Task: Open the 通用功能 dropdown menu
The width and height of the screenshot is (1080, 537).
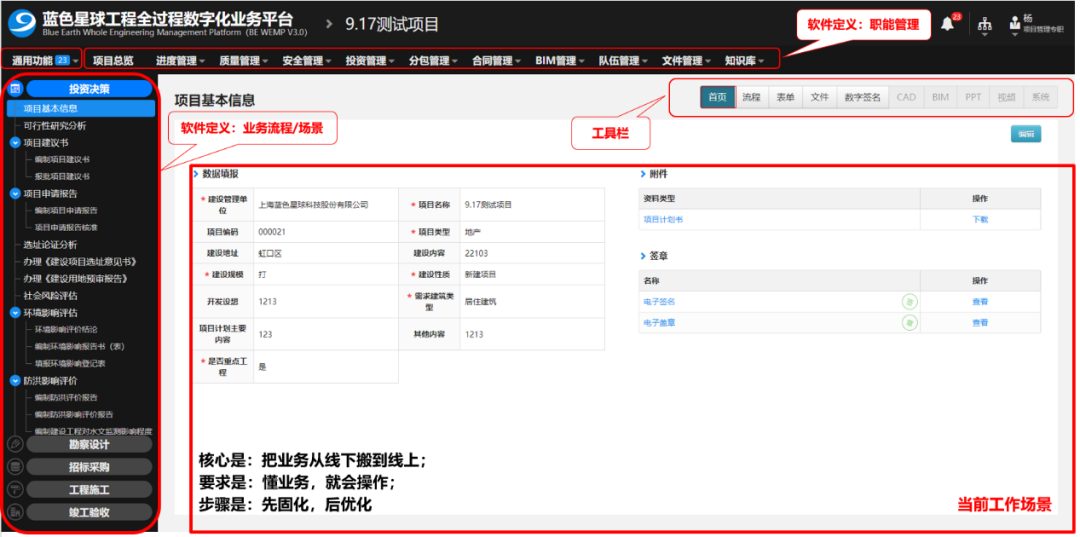Action: click(43, 61)
